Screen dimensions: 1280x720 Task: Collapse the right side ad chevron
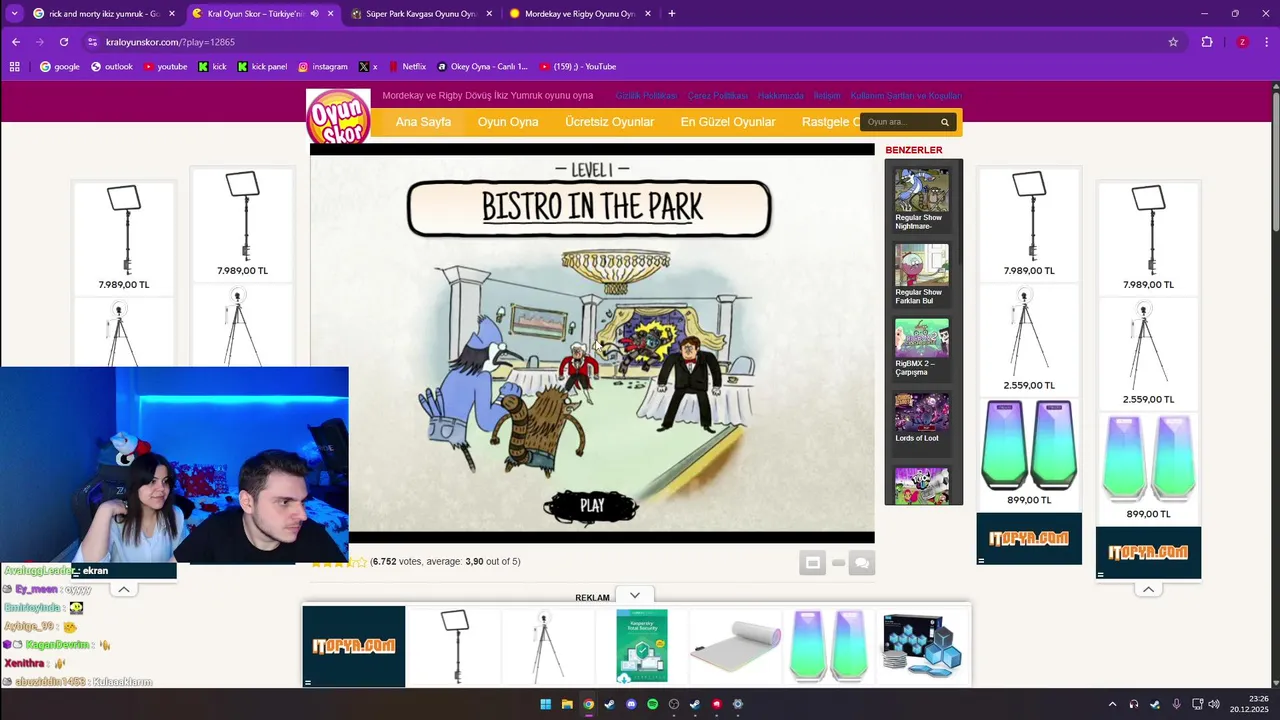tap(1148, 589)
